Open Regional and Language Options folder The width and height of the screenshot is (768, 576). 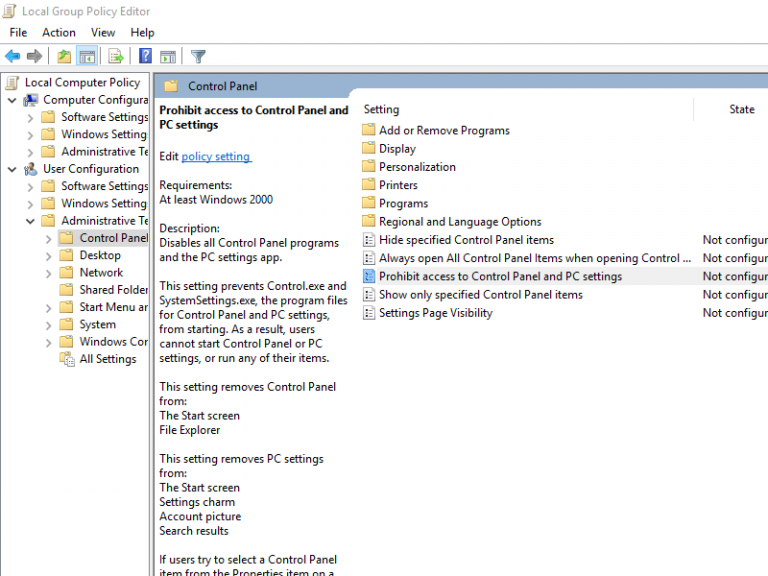coord(460,221)
